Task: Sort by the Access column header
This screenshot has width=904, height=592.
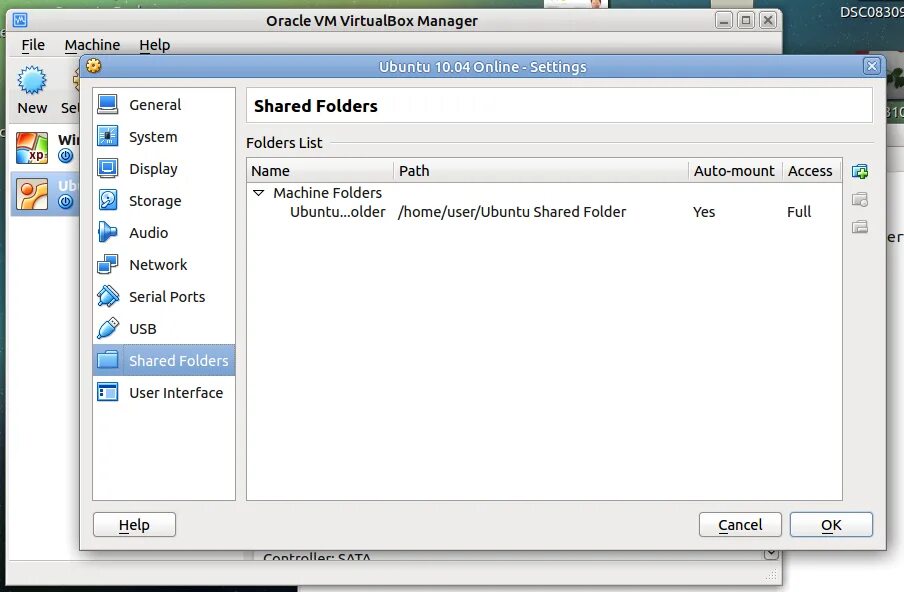Action: click(812, 171)
